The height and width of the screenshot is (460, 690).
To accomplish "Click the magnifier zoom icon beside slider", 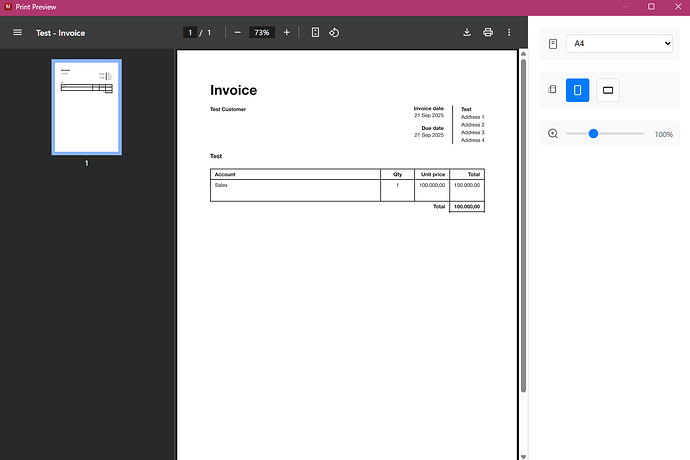I will (x=553, y=134).
